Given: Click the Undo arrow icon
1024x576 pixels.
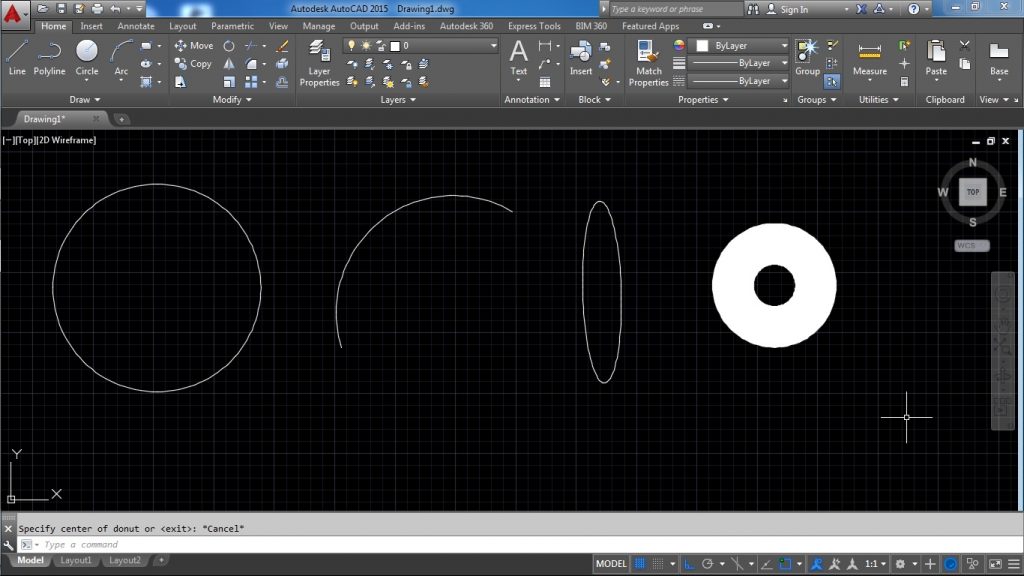Looking at the screenshot, I should point(115,8).
